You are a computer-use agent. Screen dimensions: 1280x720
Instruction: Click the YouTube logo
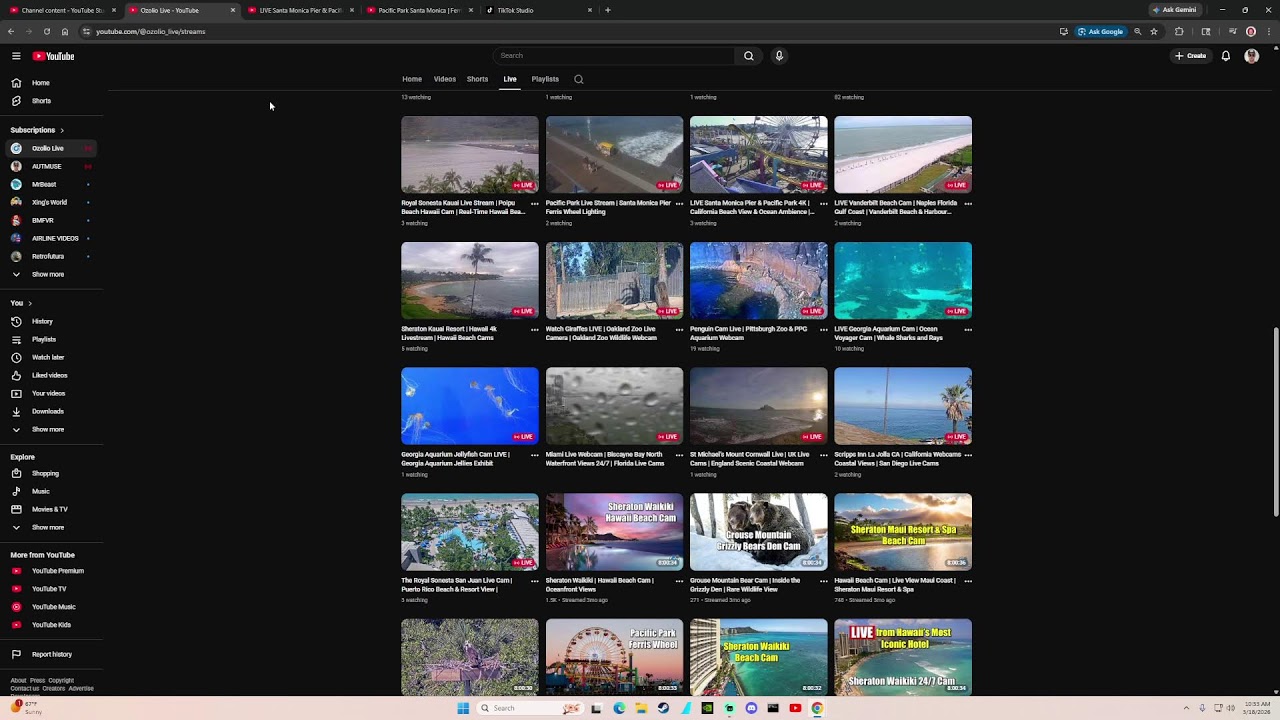click(53, 56)
